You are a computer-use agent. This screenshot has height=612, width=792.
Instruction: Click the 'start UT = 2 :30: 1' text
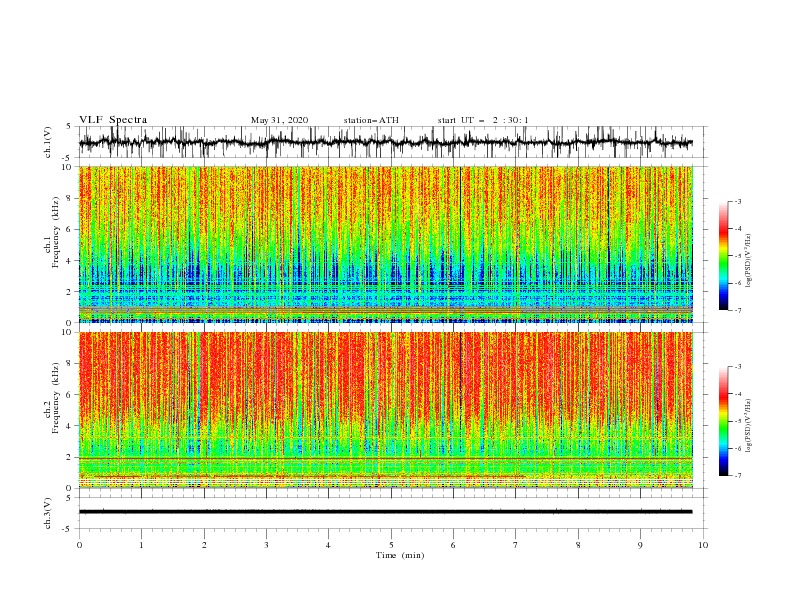click(483, 120)
